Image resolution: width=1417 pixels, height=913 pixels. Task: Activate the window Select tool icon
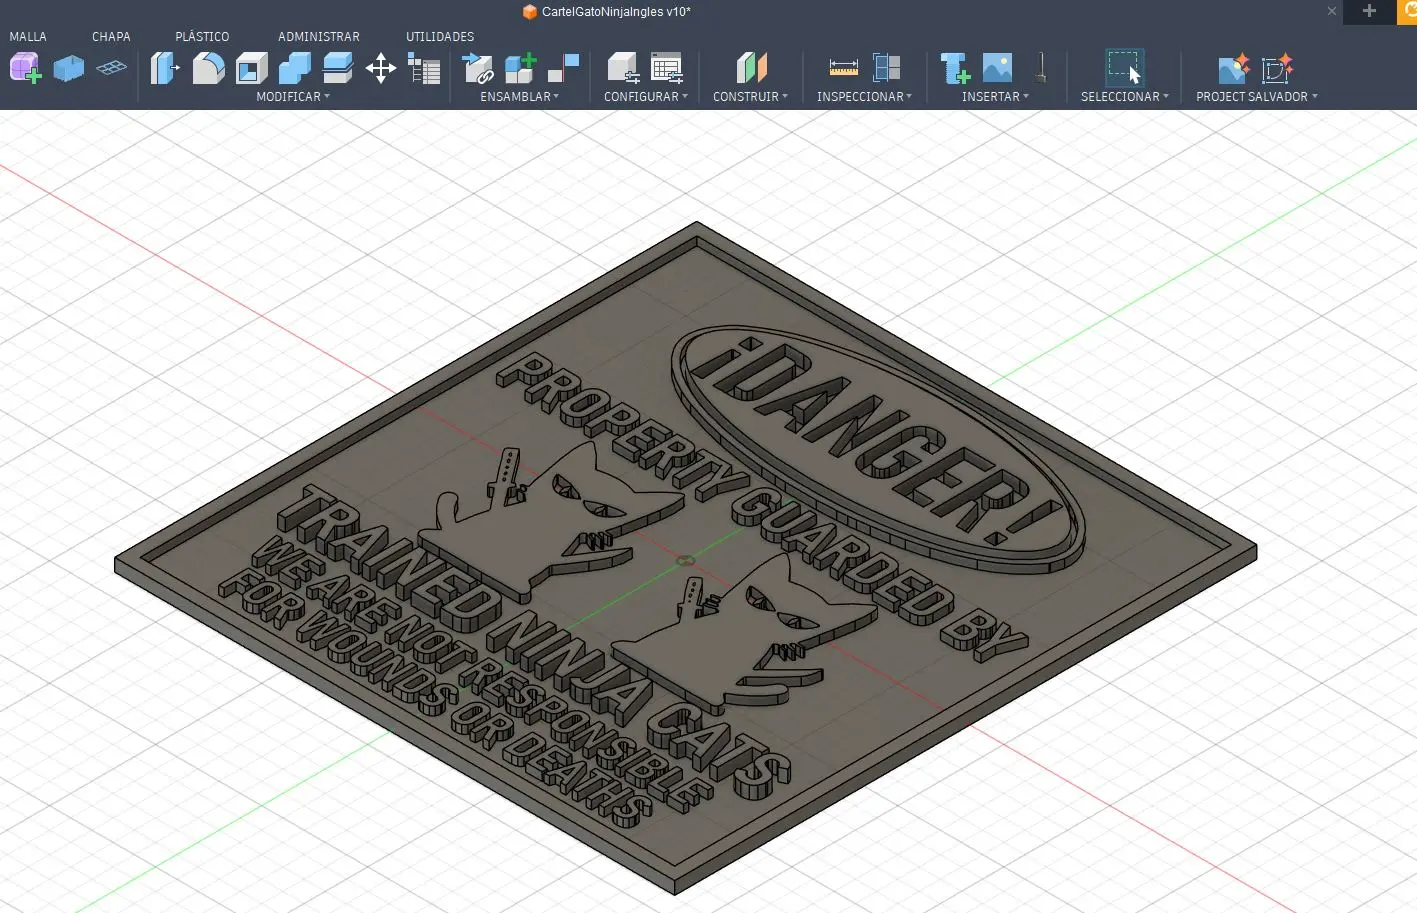1124,67
